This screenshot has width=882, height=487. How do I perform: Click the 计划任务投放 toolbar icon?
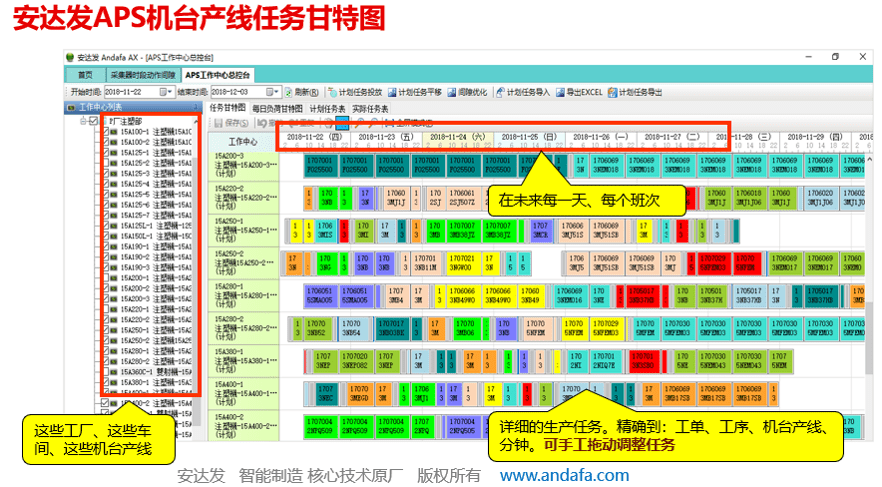pyautogui.click(x=332, y=92)
